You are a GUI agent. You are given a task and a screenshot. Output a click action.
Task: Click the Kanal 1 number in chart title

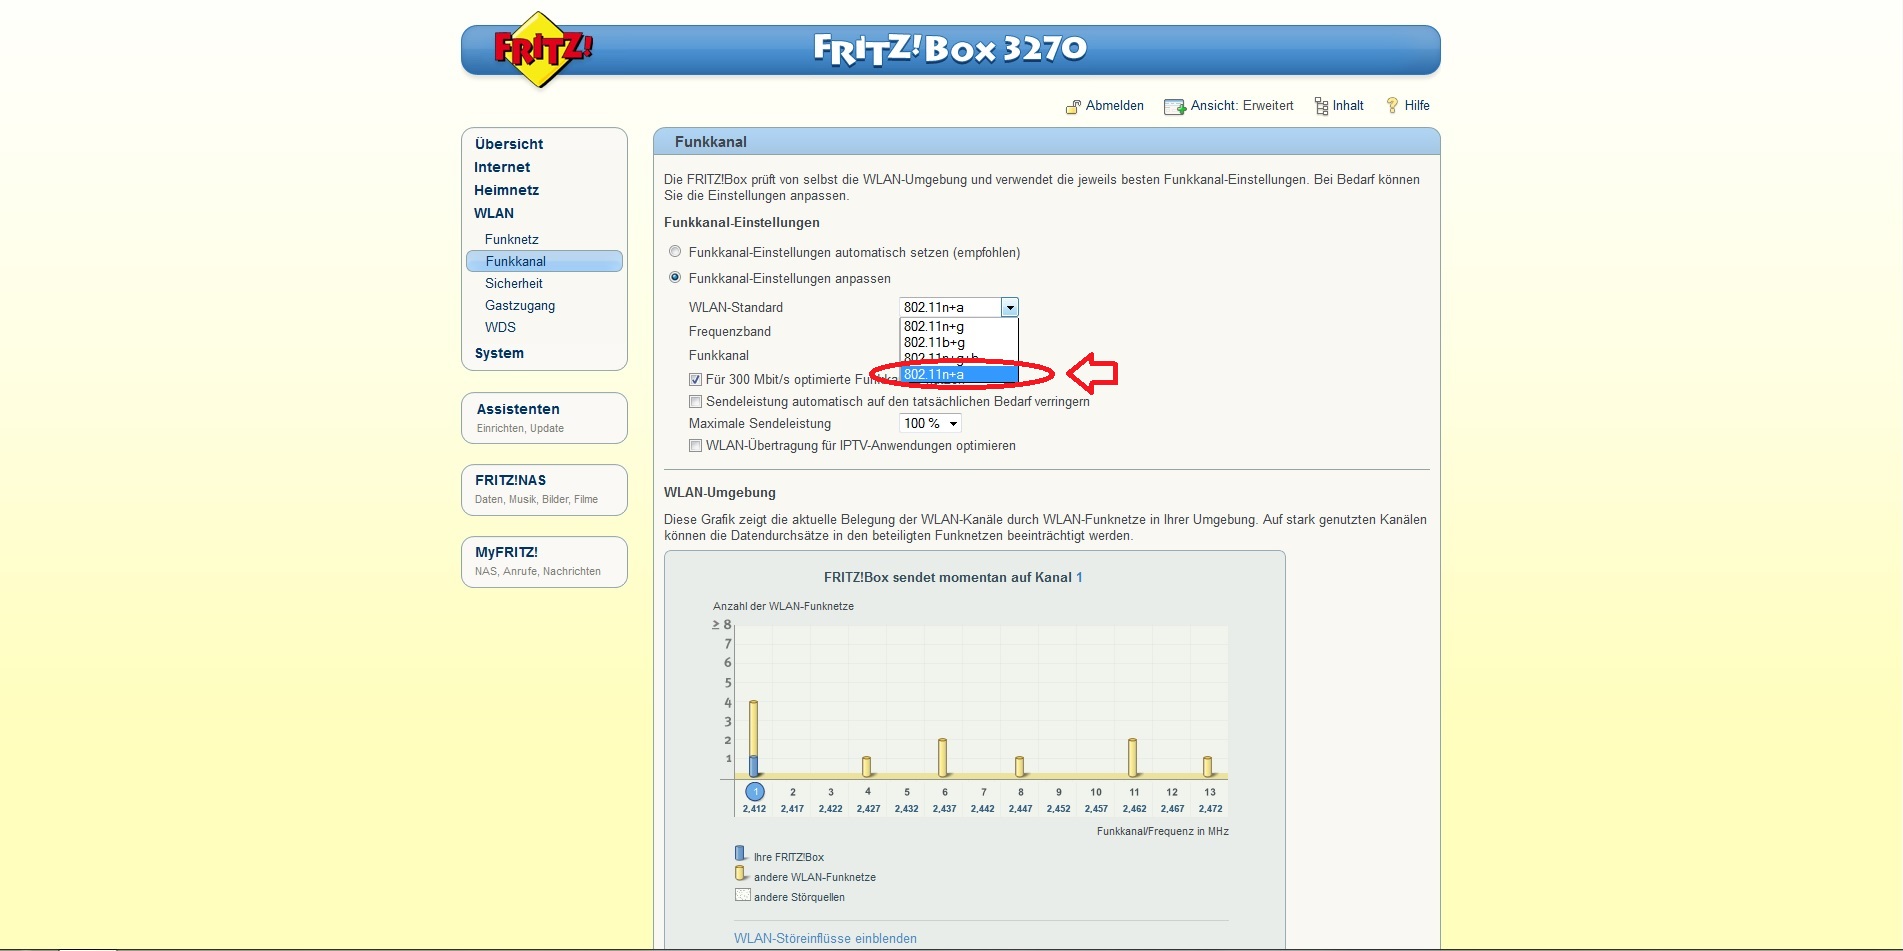click(x=1079, y=577)
